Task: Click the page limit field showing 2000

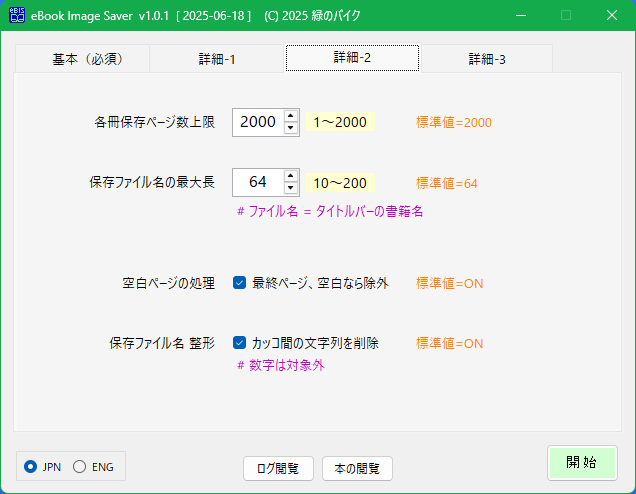Action: (258, 122)
